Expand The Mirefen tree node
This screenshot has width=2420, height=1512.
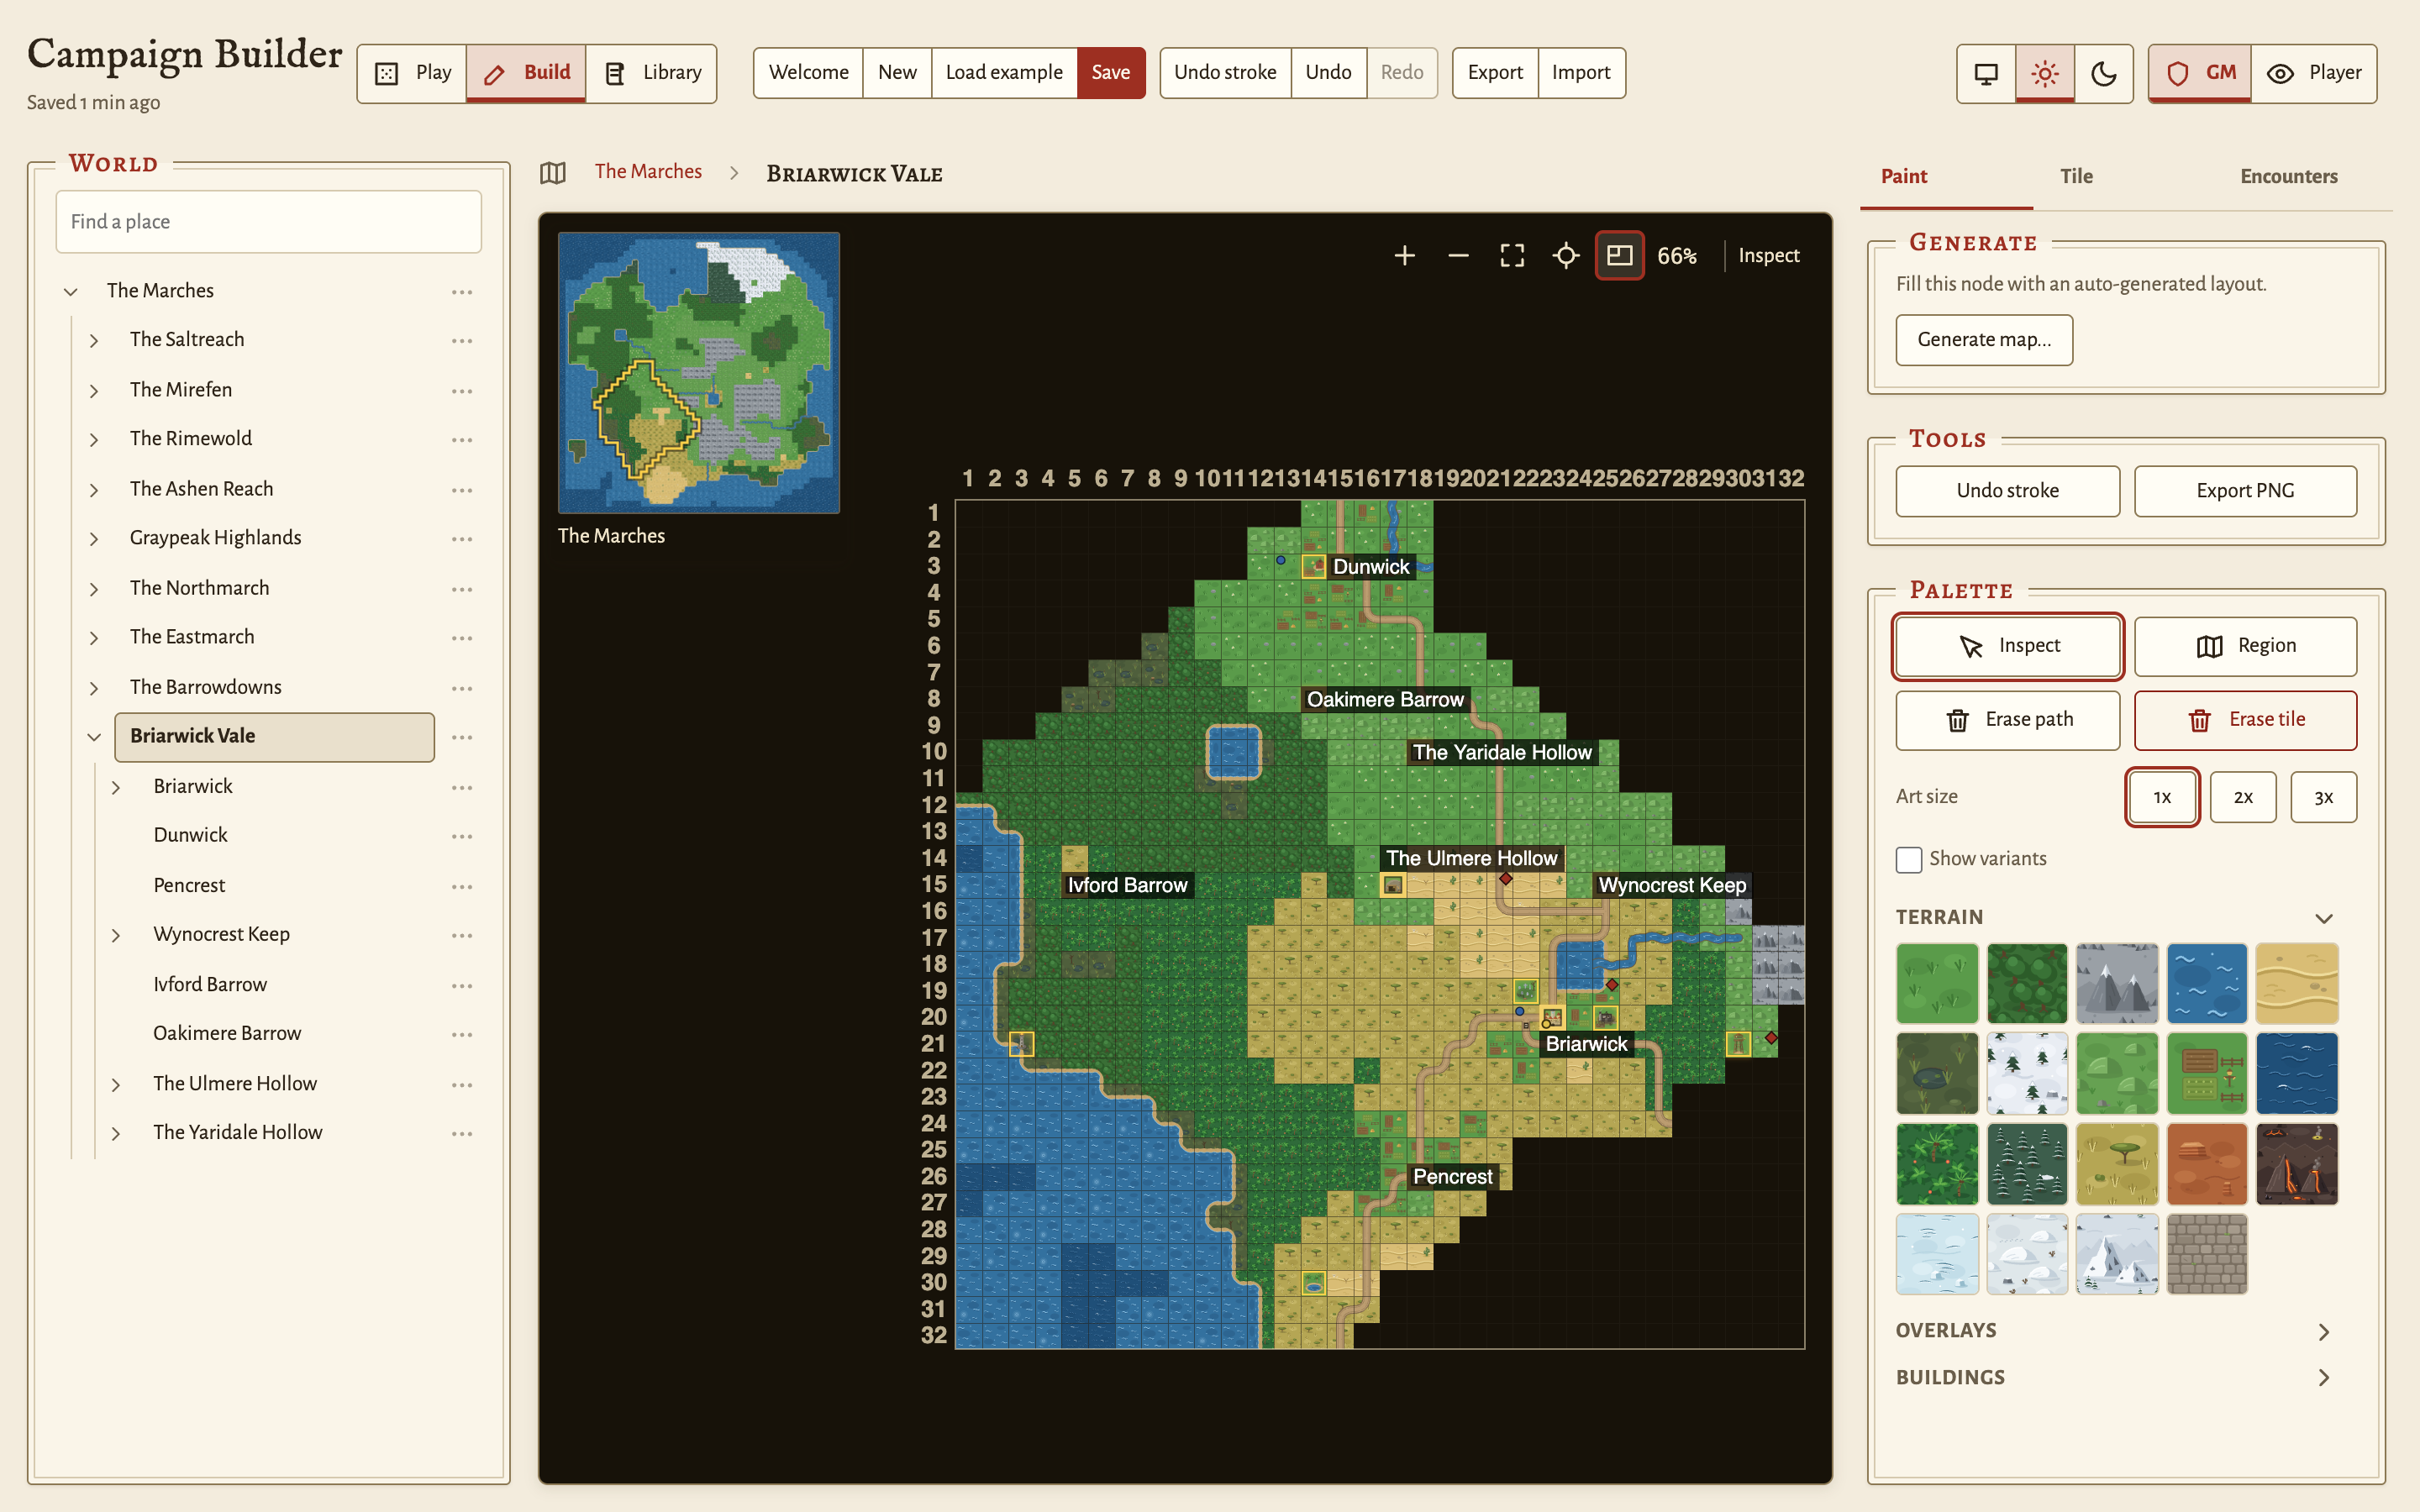(x=94, y=391)
